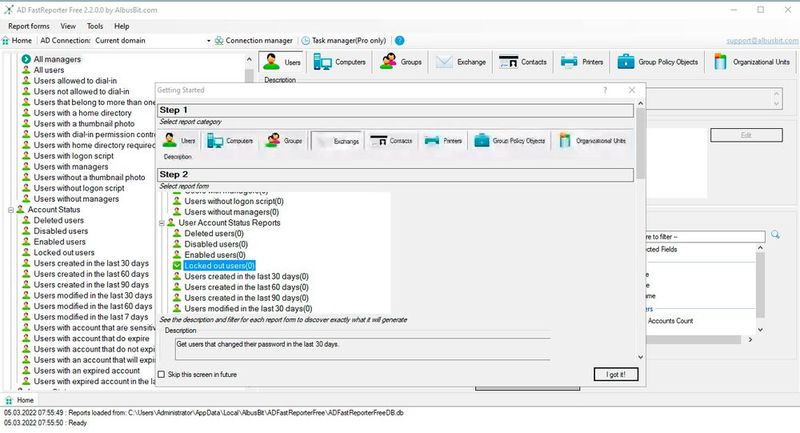Collapse the Account Status tree node
800x433 pixels.
[x=11, y=210]
